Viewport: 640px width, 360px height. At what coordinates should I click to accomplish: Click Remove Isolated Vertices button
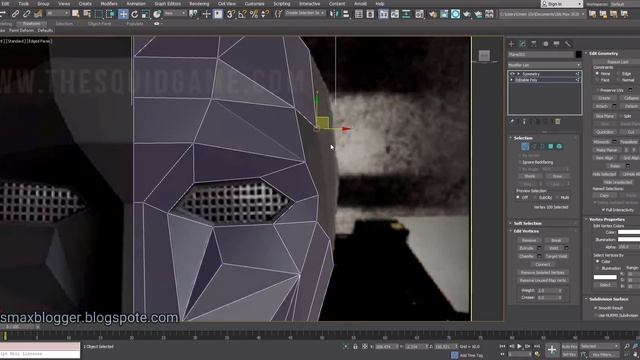pyautogui.click(x=543, y=272)
